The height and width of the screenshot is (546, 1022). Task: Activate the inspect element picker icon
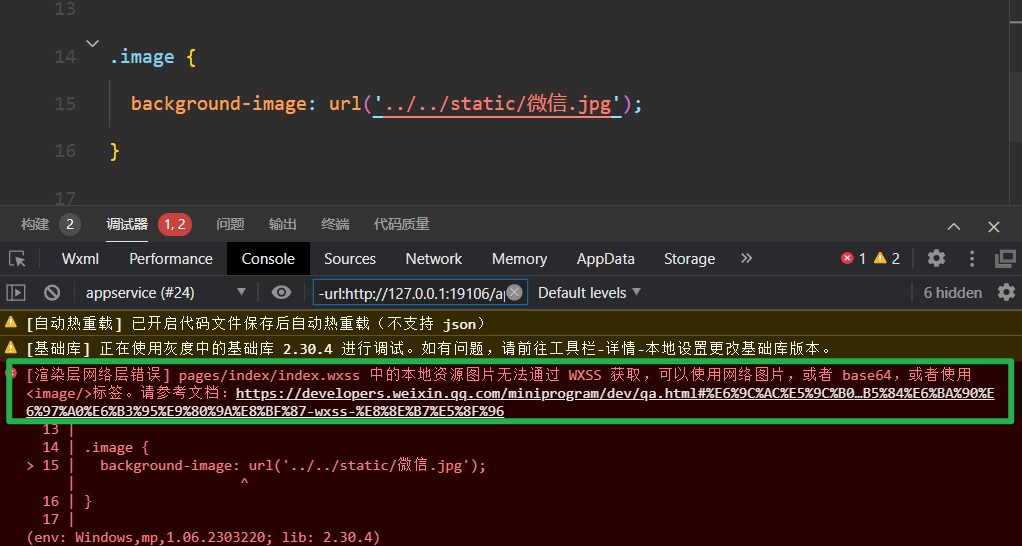(17, 259)
